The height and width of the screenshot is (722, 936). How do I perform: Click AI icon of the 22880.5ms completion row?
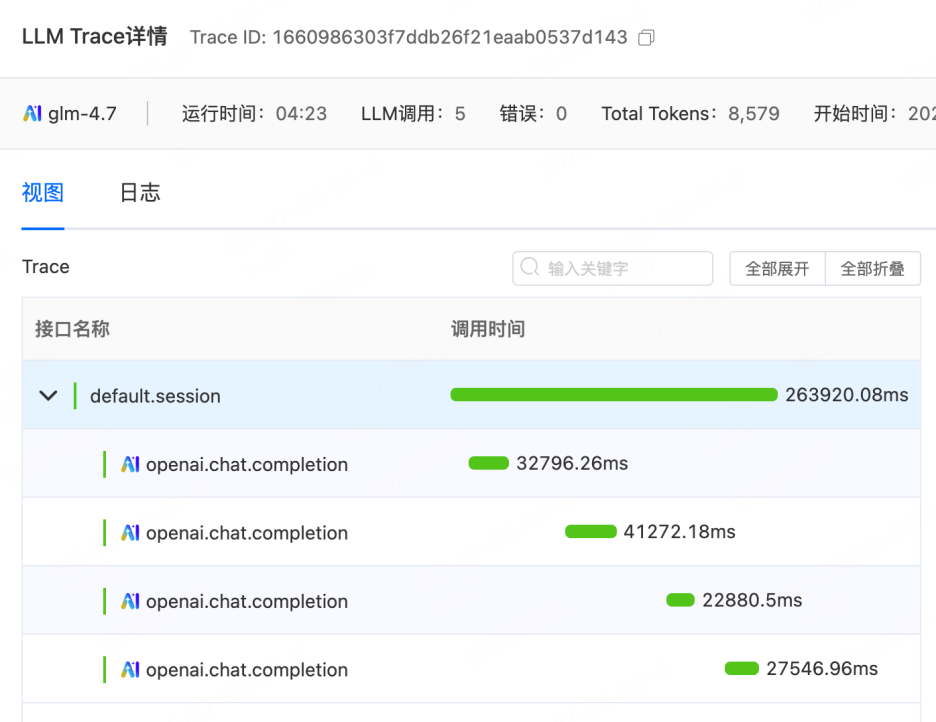[x=130, y=601]
